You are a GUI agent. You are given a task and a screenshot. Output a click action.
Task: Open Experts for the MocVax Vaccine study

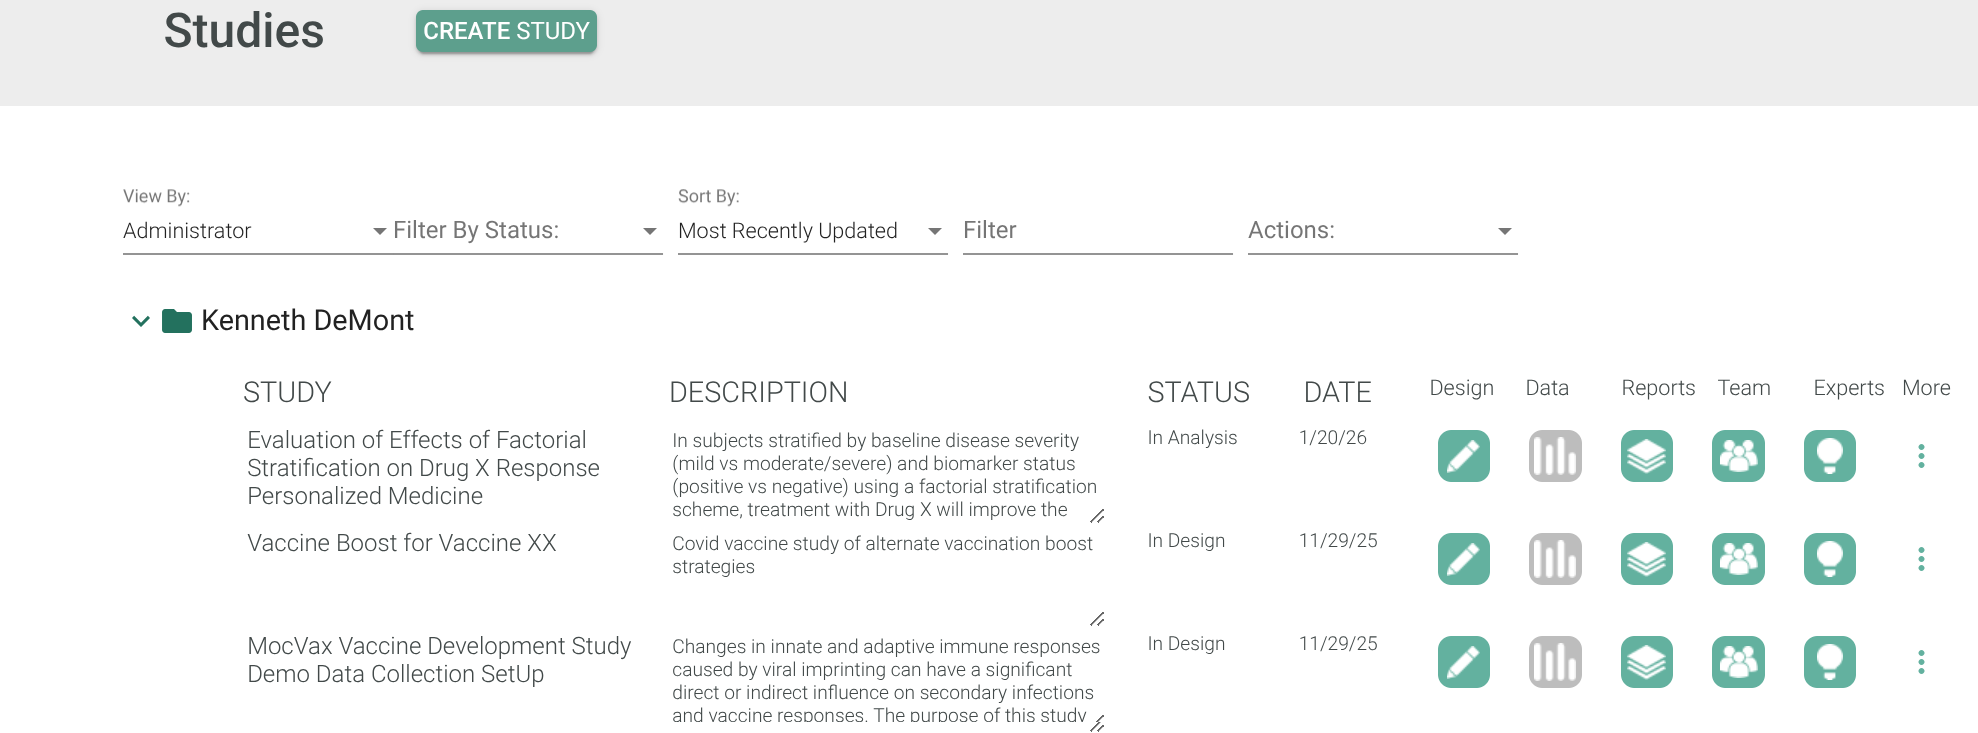(x=1829, y=662)
